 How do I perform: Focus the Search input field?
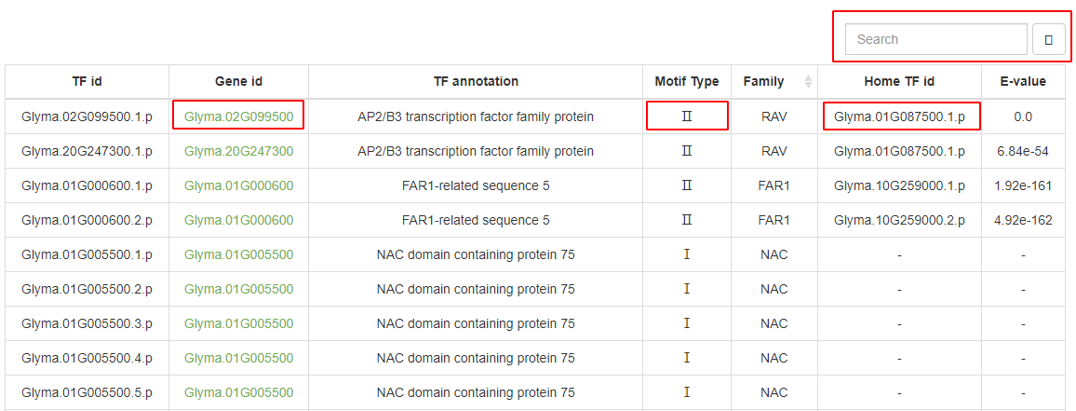[x=936, y=39]
